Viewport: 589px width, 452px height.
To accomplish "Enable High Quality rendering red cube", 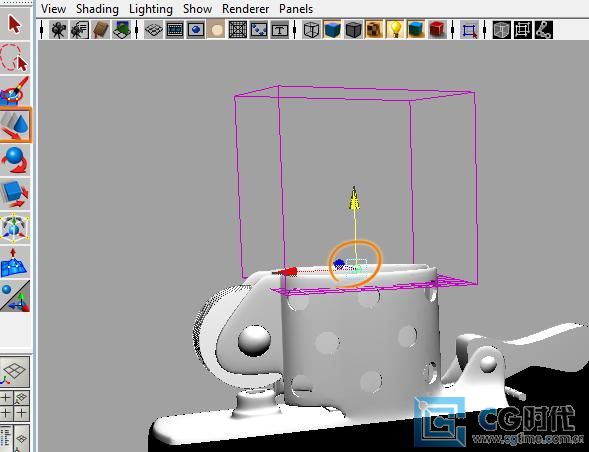I will pyautogui.click(x=437, y=30).
